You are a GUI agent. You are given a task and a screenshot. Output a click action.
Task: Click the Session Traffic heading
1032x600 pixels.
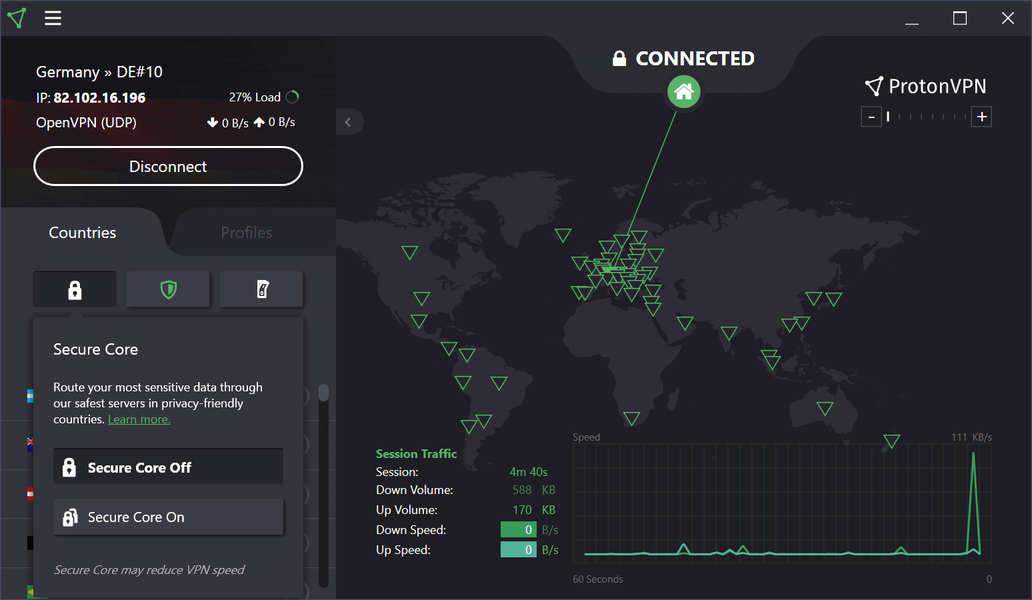coord(416,453)
